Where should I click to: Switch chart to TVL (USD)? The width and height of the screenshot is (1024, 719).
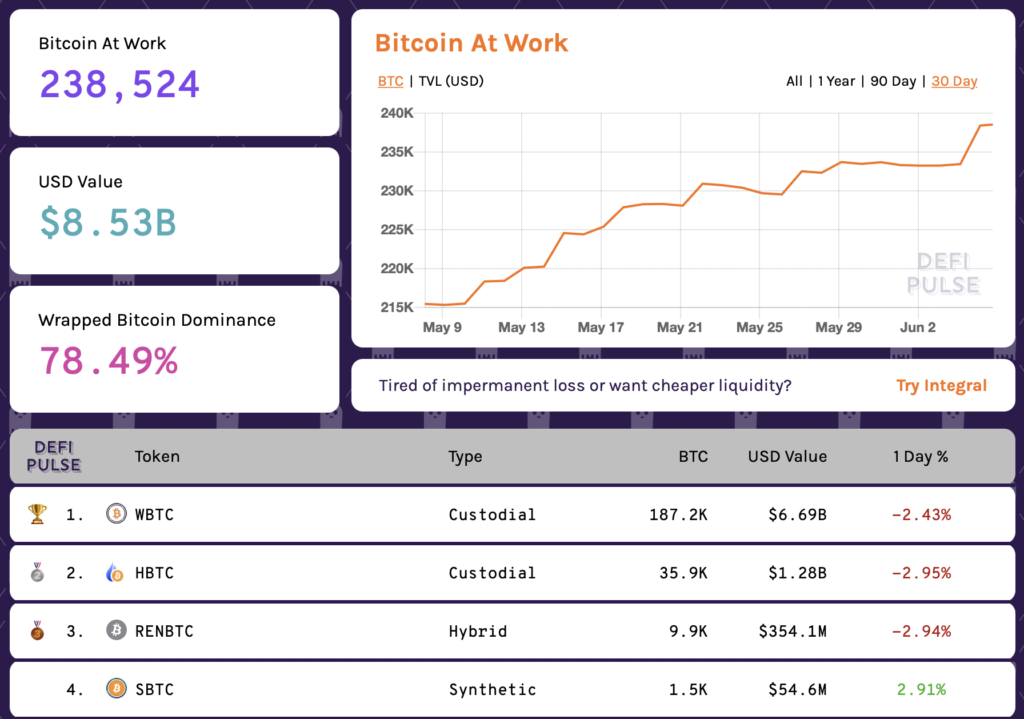(450, 81)
